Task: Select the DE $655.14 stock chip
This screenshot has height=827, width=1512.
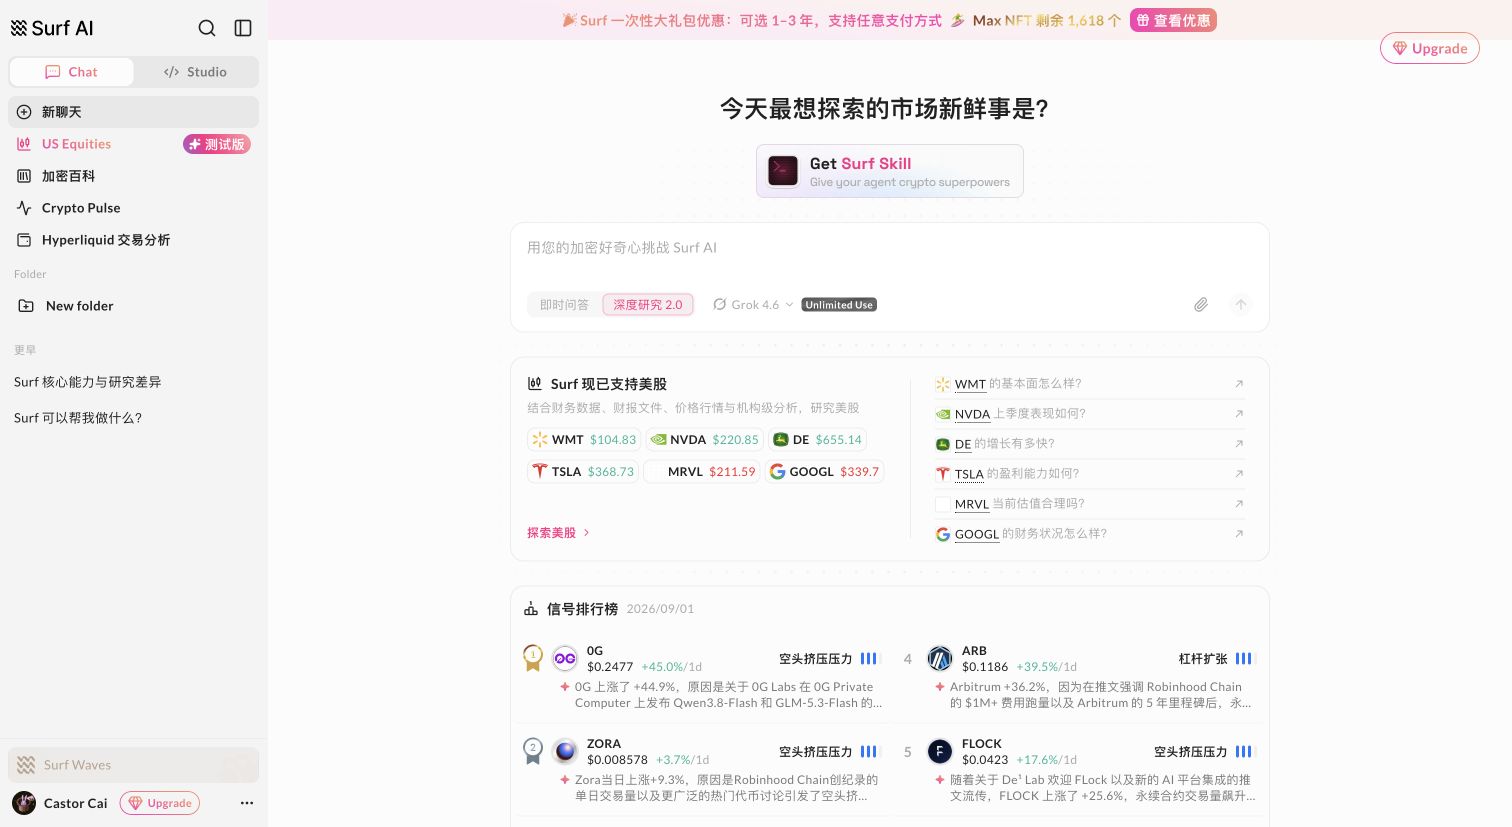Action: pyautogui.click(x=817, y=440)
